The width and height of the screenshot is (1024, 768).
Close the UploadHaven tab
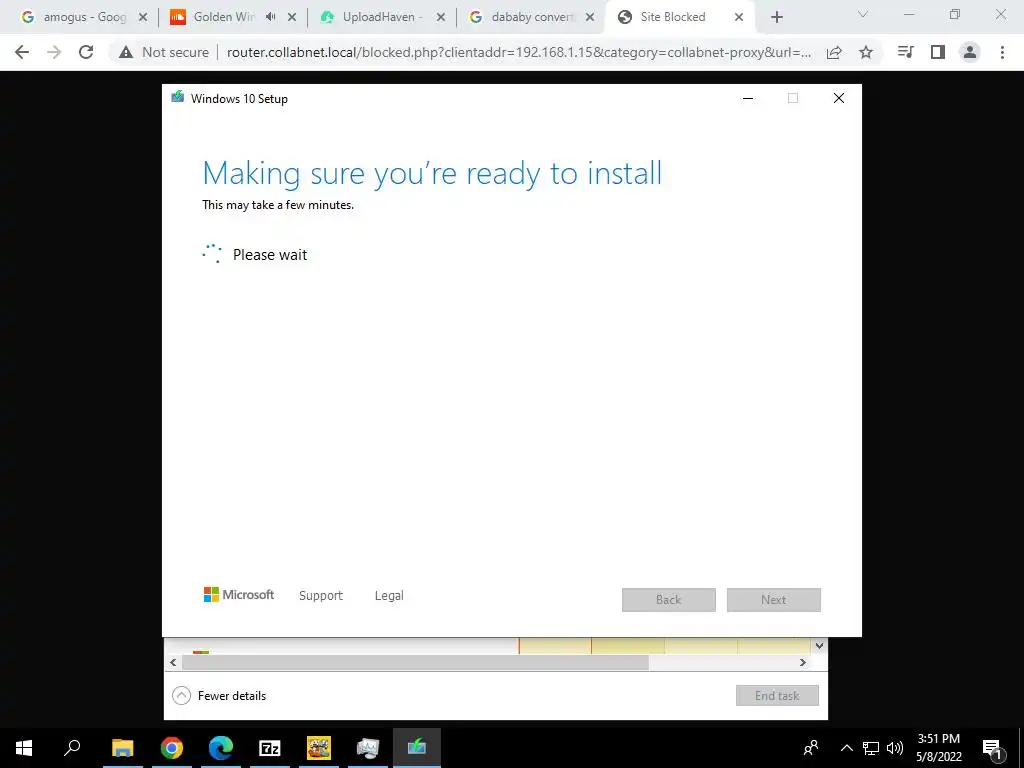point(441,18)
